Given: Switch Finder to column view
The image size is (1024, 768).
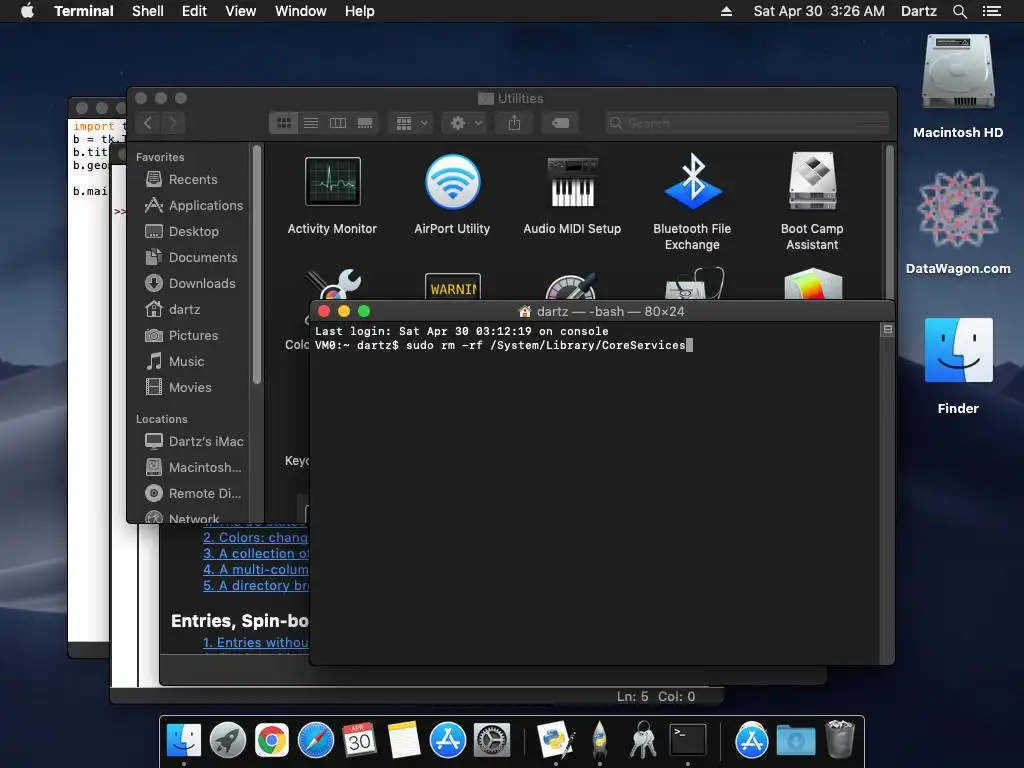Looking at the screenshot, I should [x=338, y=123].
